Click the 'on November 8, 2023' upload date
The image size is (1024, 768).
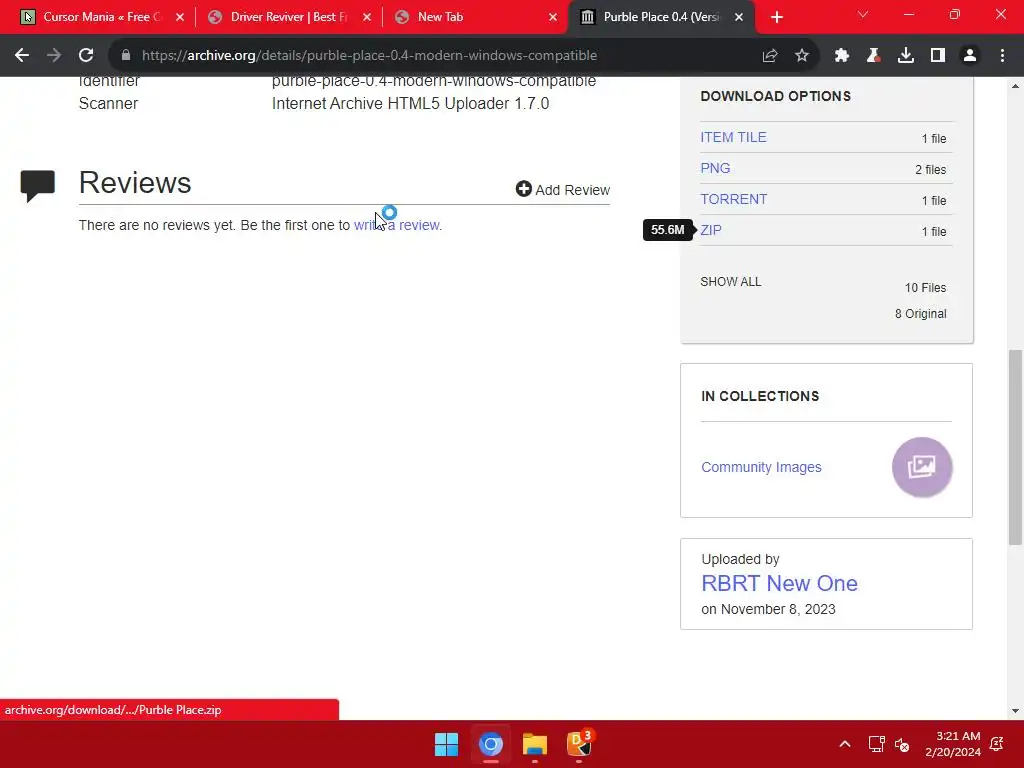coord(768,609)
